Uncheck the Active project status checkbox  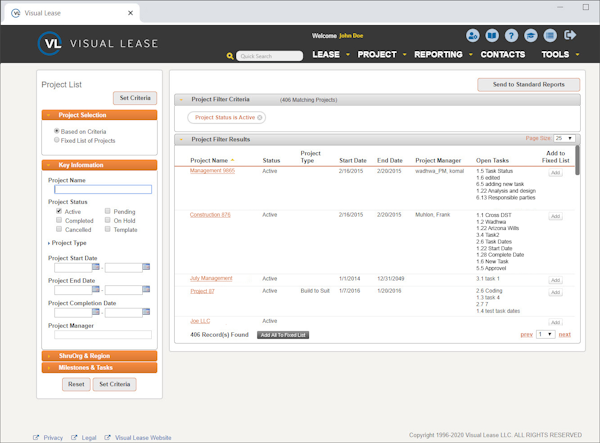(59, 211)
